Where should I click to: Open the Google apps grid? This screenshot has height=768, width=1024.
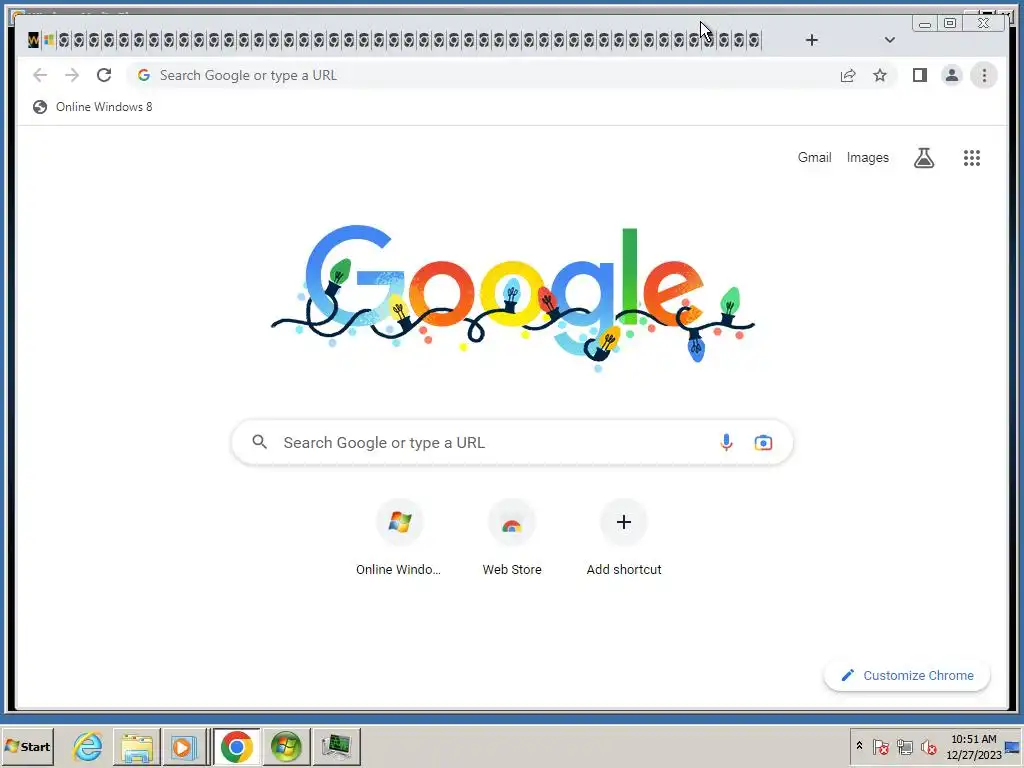tap(972, 157)
